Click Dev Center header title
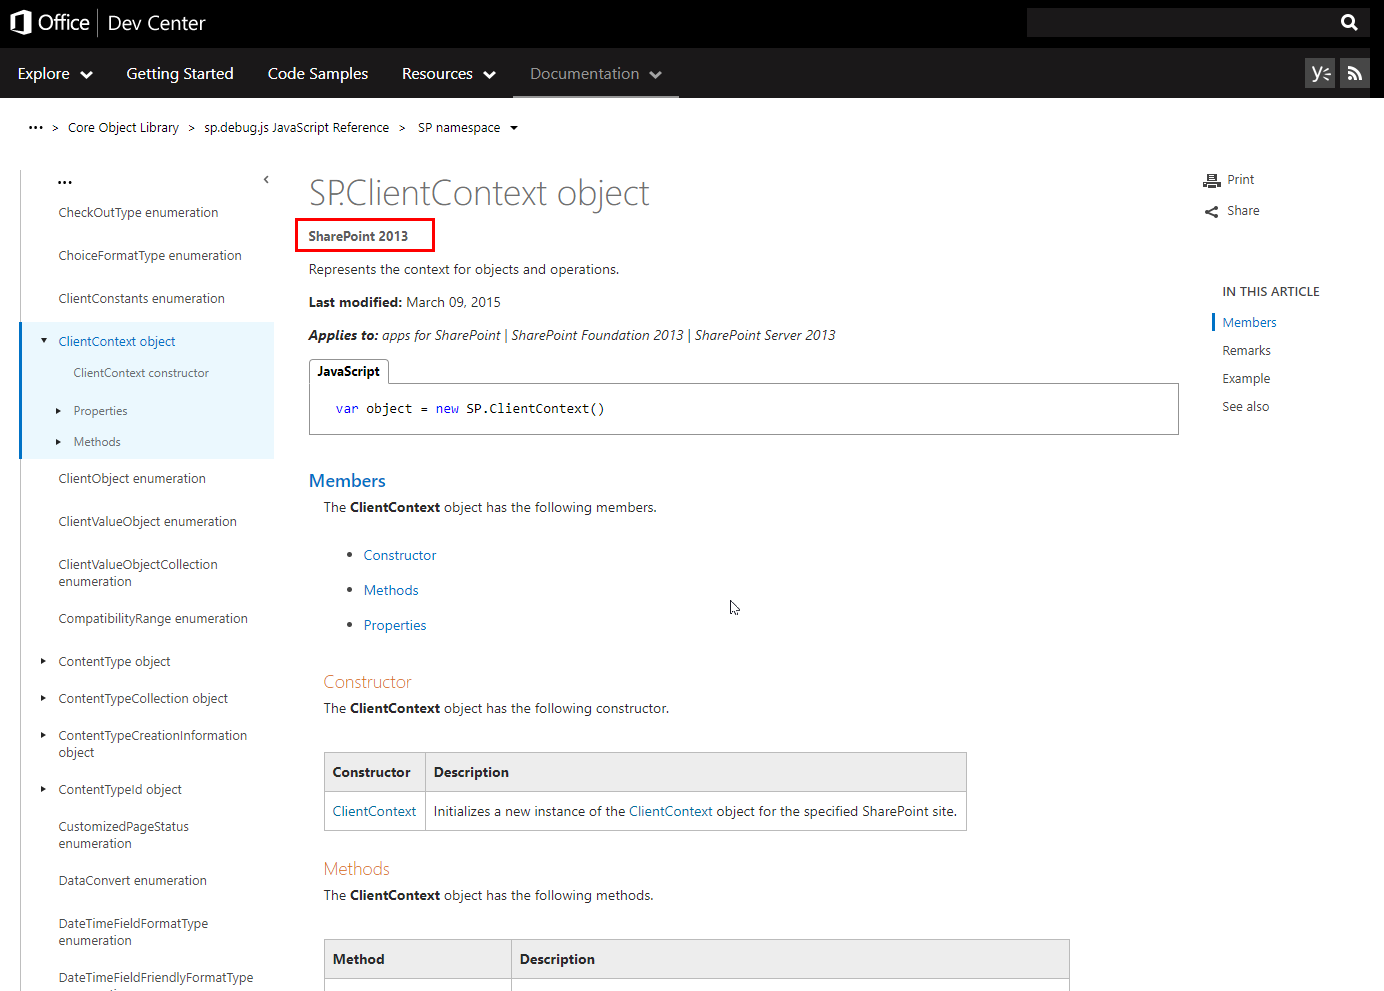The width and height of the screenshot is (1384, 991). point(156,23)
